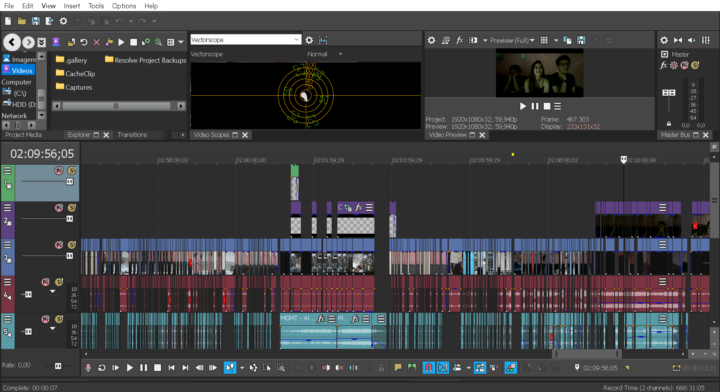720x392 pixels.
Task: Insert a marker with the yellow flag icon
Action: [x=398, y=368]
